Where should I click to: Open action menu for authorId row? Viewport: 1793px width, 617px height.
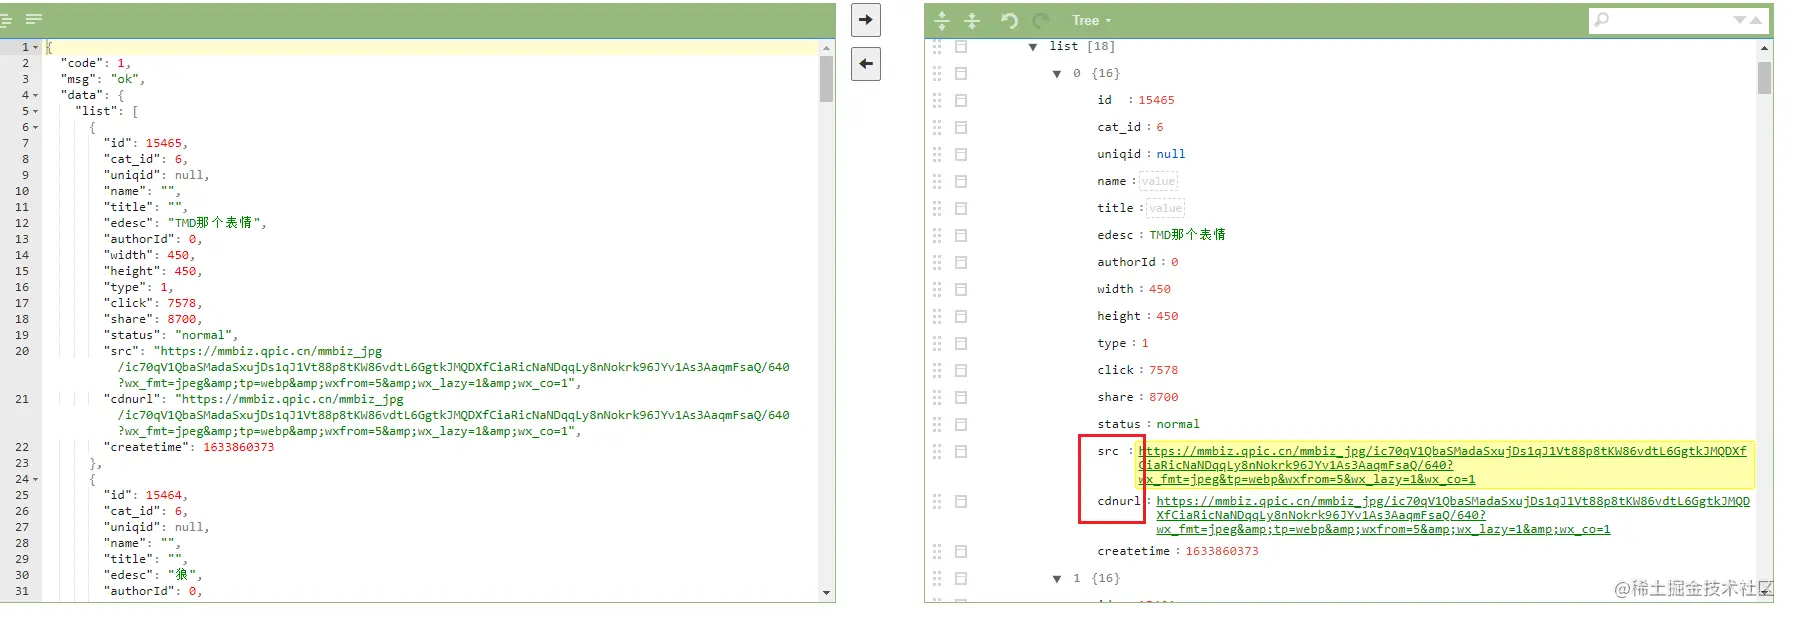tap(961, 262)
